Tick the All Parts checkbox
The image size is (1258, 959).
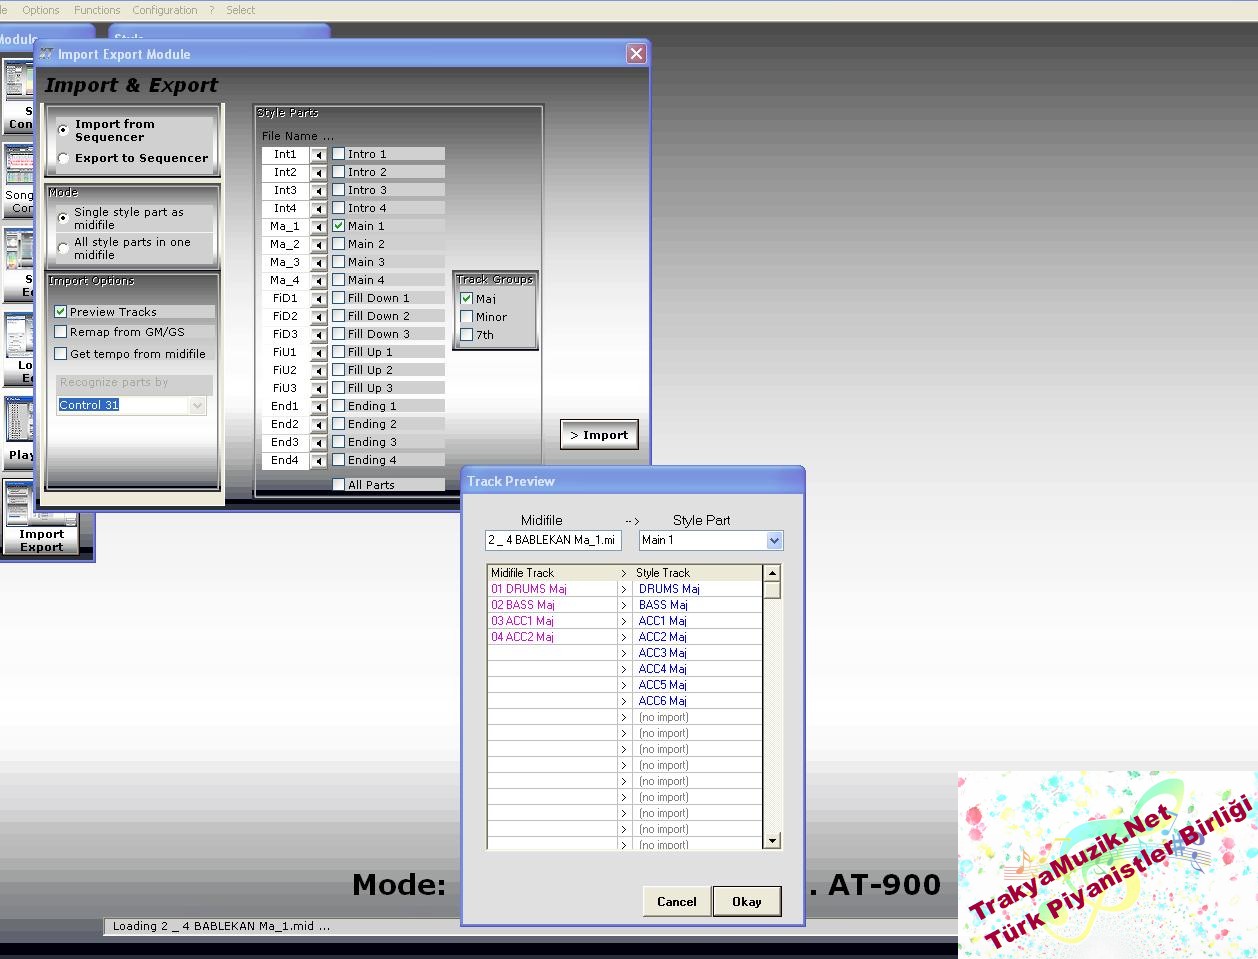pos(339,485)
